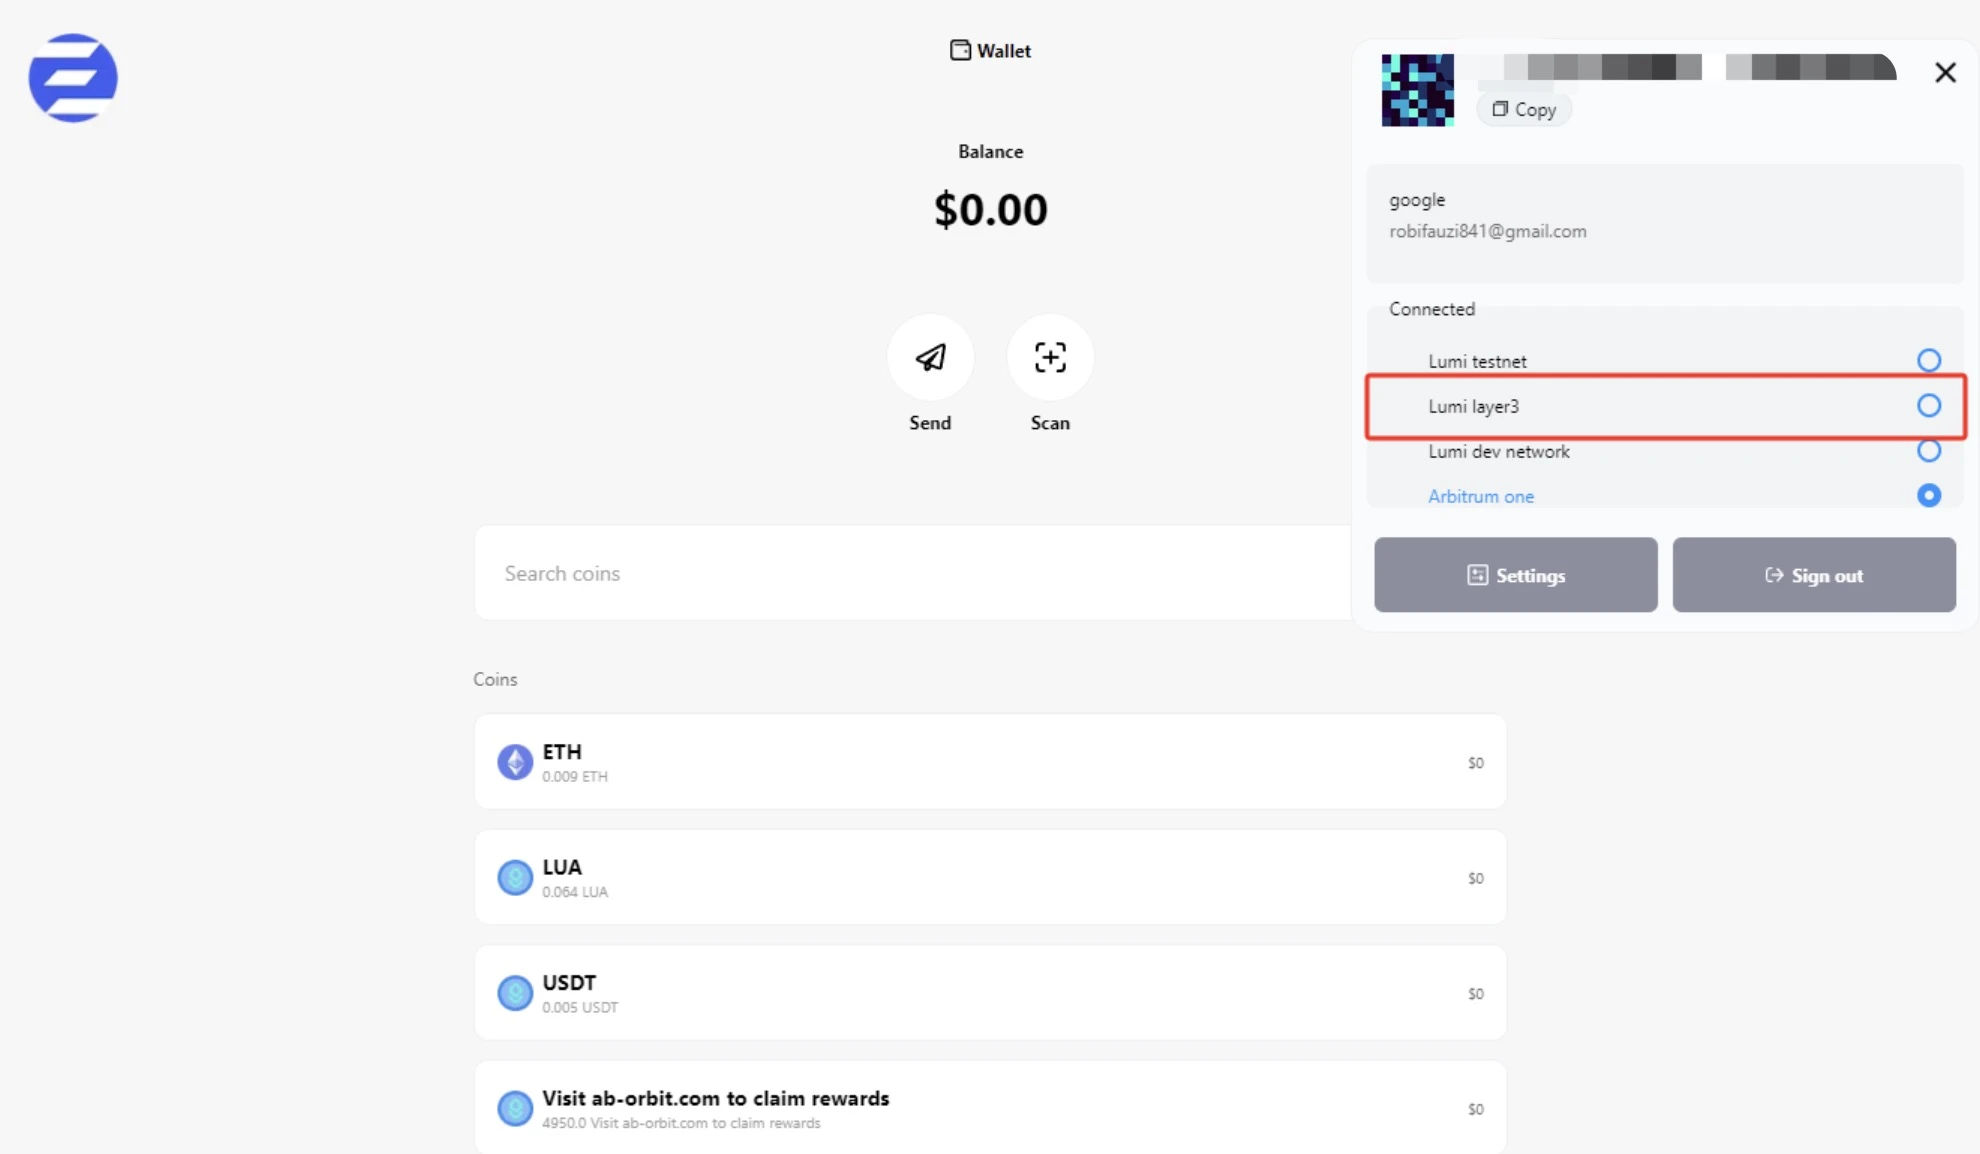This screenshot has width=1980, height=1154.
Task: Close the account panel
Action: point(1945,72)
